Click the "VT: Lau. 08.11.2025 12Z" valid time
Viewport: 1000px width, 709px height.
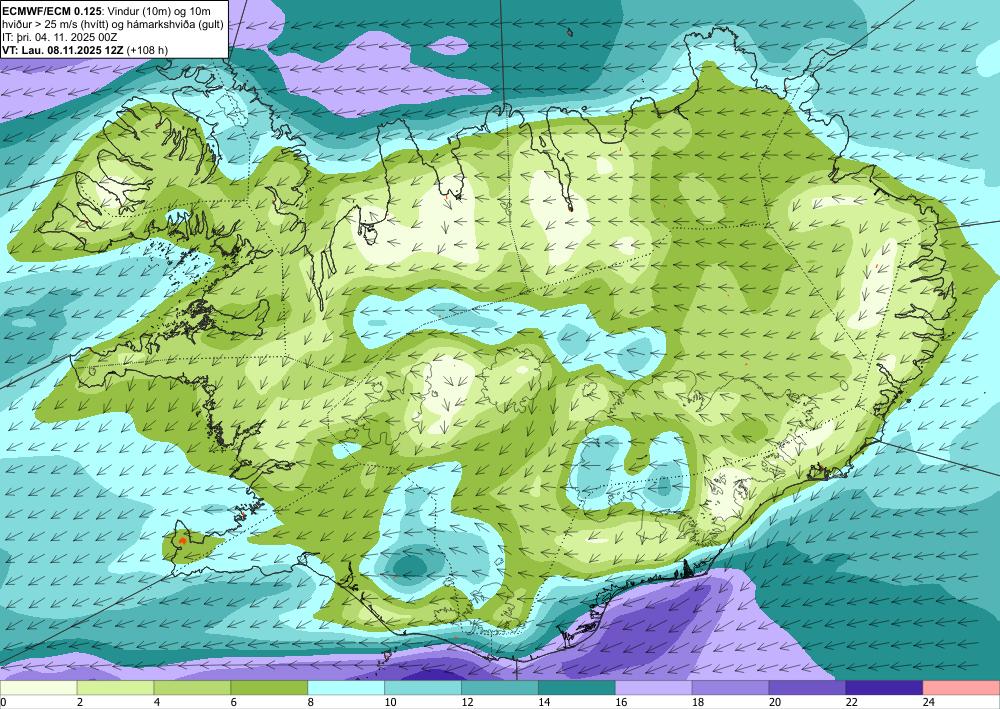63,50
